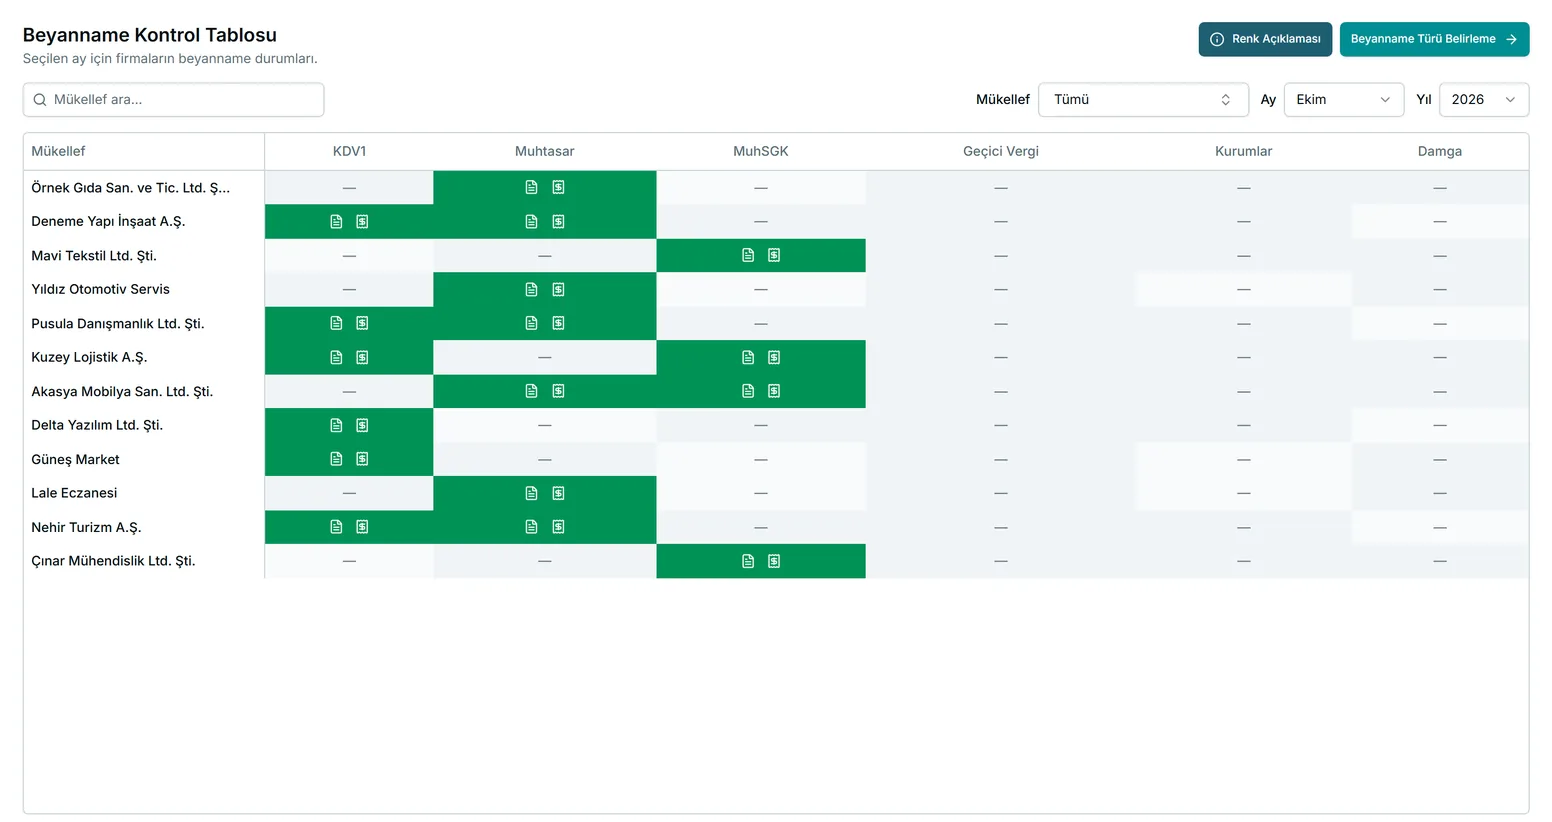Select the Örnek Gıda San. ve Tic. row name
Image resolution: width=1552 pixels, height=822 pixels.
click(x=130, y=187)
